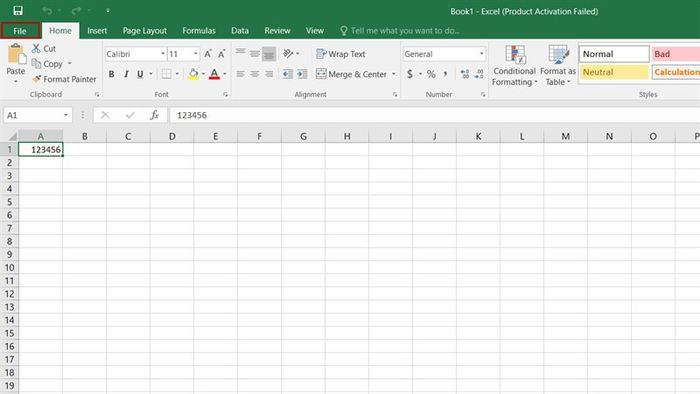Viewport: 700px width, 394px height.
Task: Open the font size 11 dropdown
Action: click(196, 54)
